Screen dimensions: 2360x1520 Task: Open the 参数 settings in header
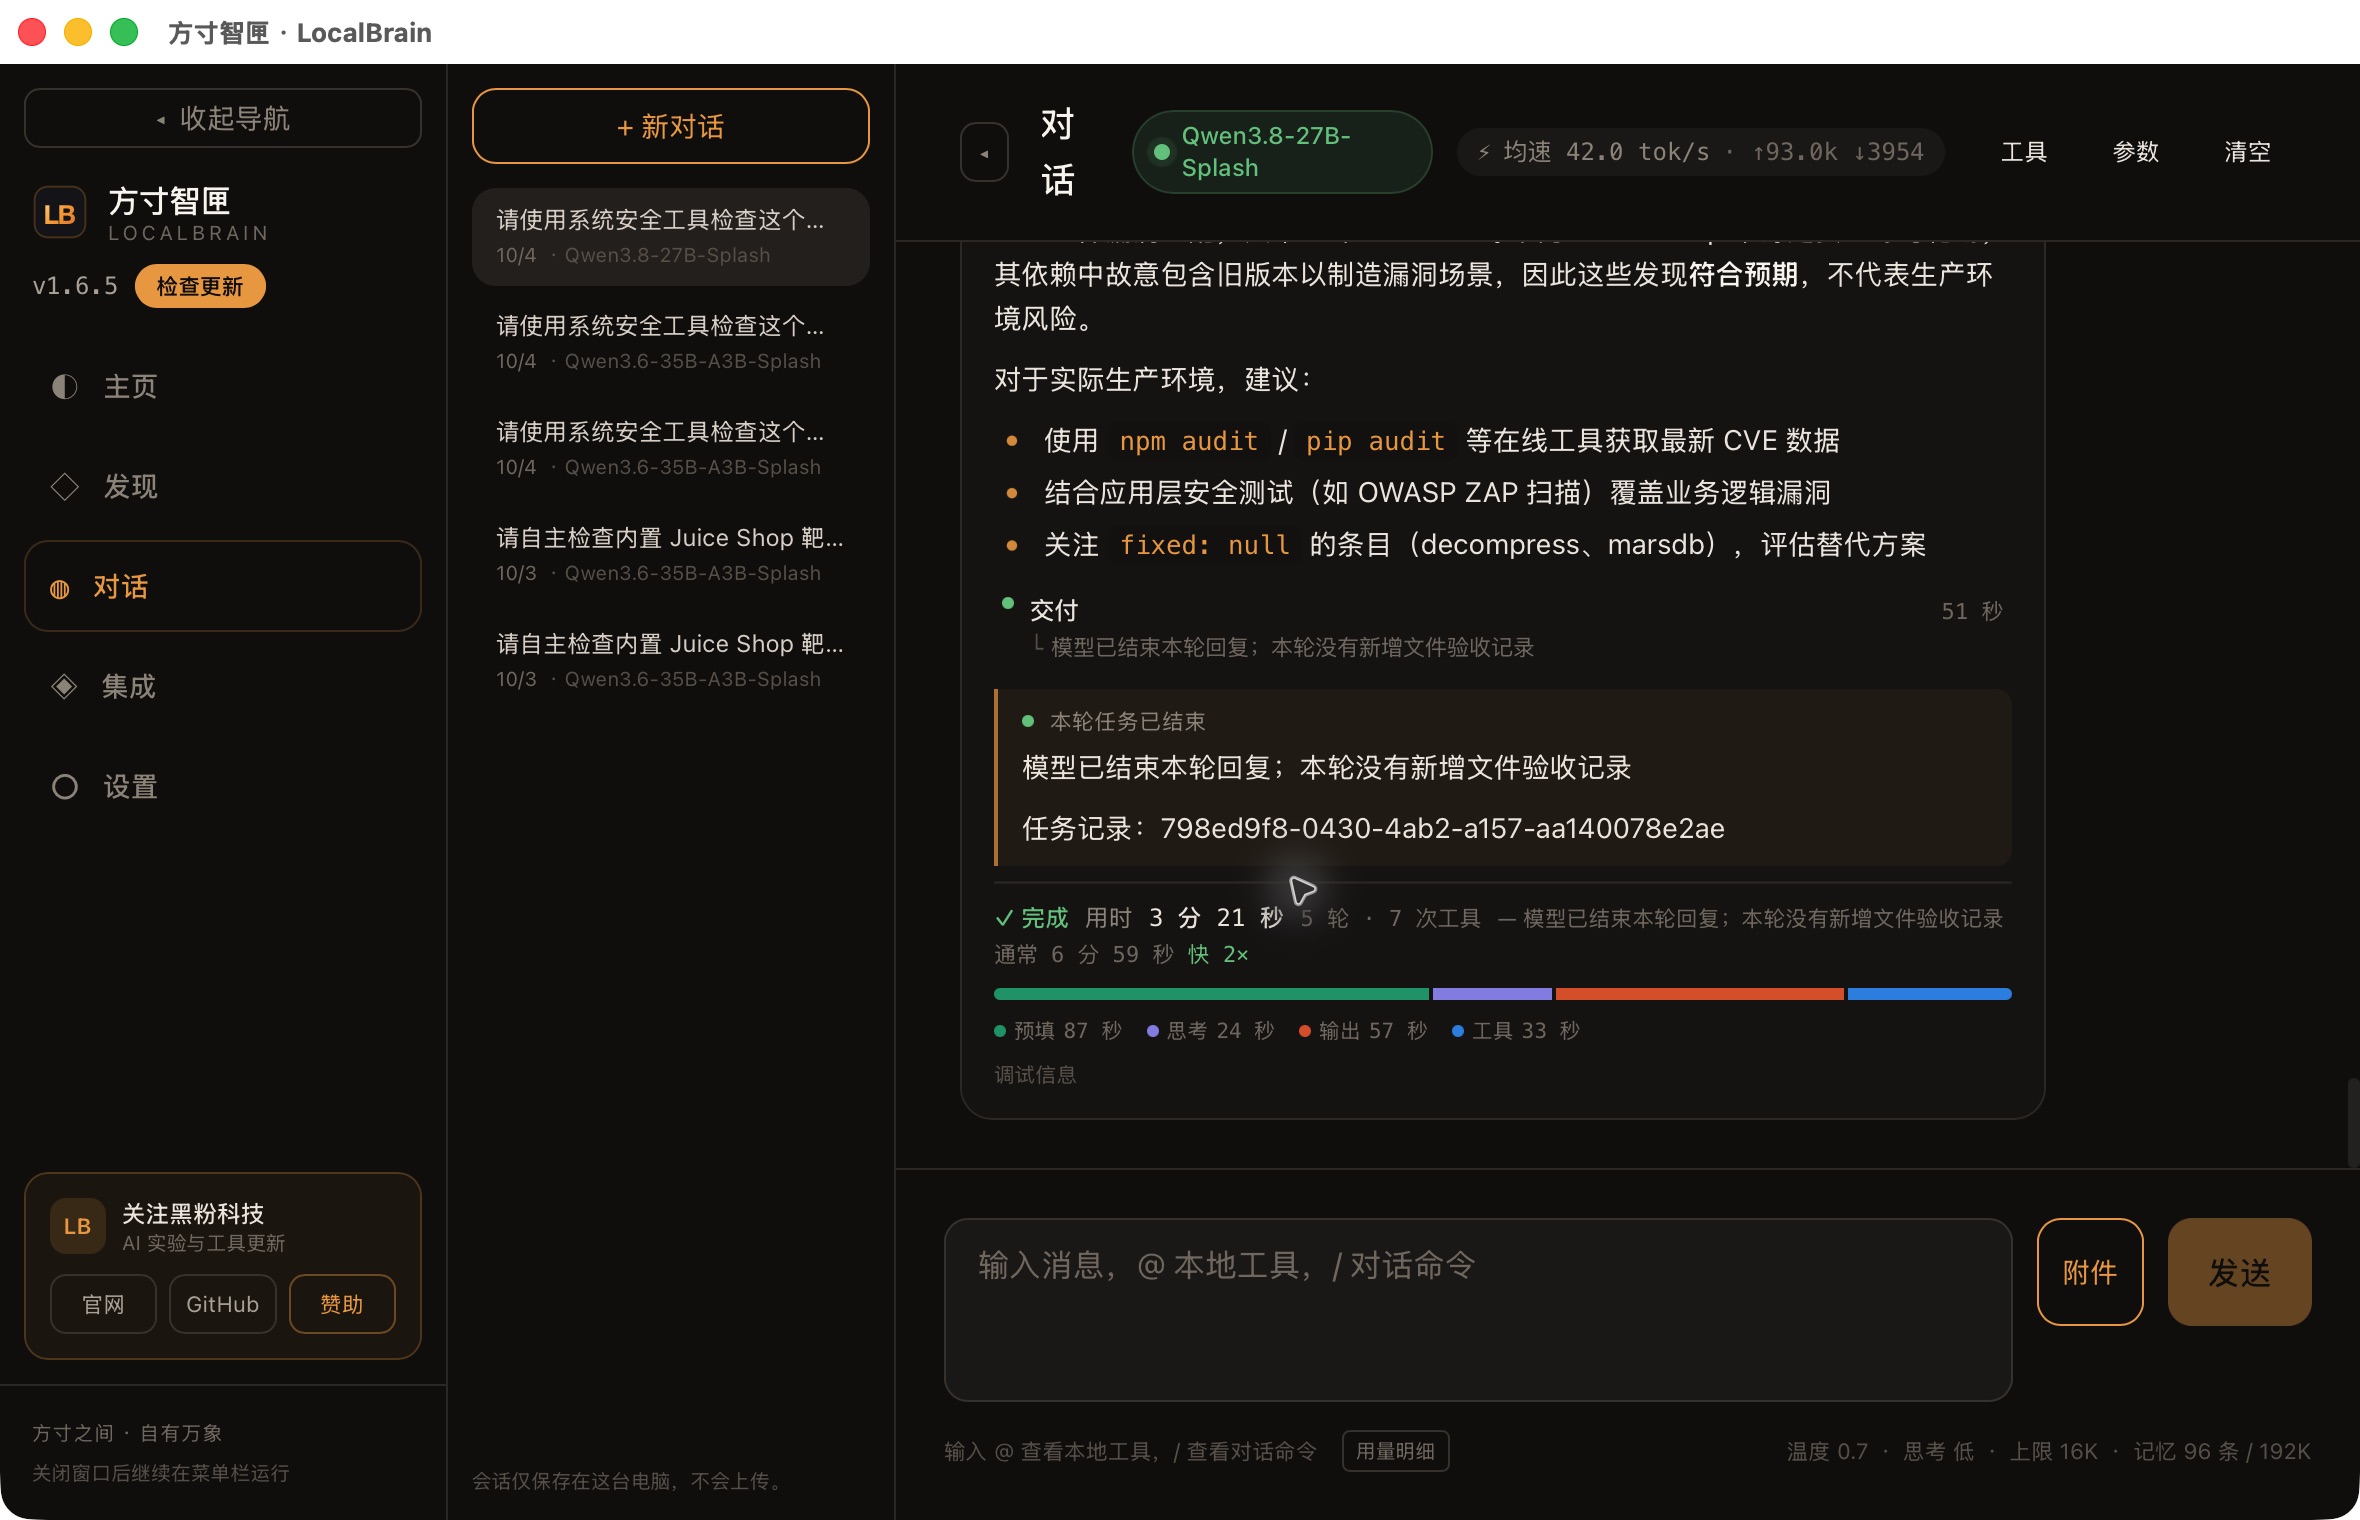[x=2136, y=152]
